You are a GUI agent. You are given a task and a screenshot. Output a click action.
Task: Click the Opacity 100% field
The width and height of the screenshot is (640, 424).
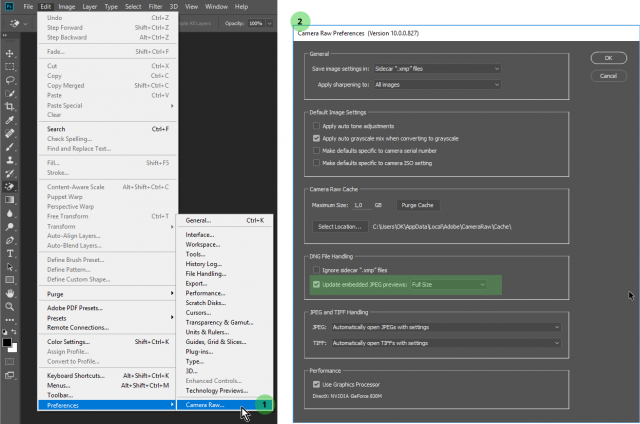pyautogui.click(x=256, y=23)
